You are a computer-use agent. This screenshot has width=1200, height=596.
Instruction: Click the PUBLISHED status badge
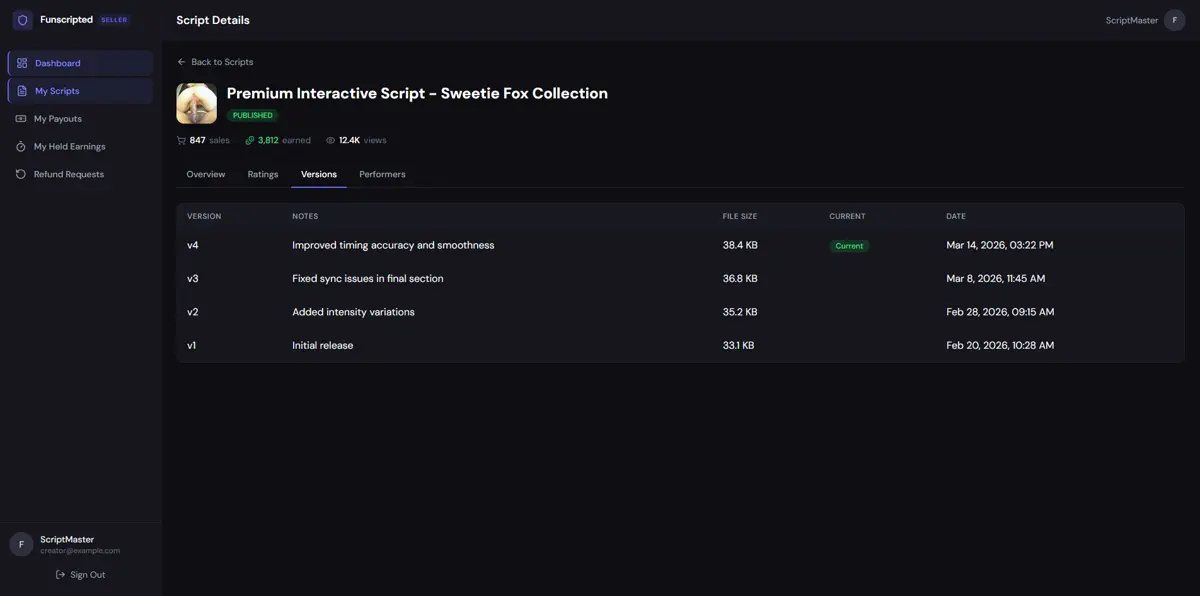[x=252, y=115]
